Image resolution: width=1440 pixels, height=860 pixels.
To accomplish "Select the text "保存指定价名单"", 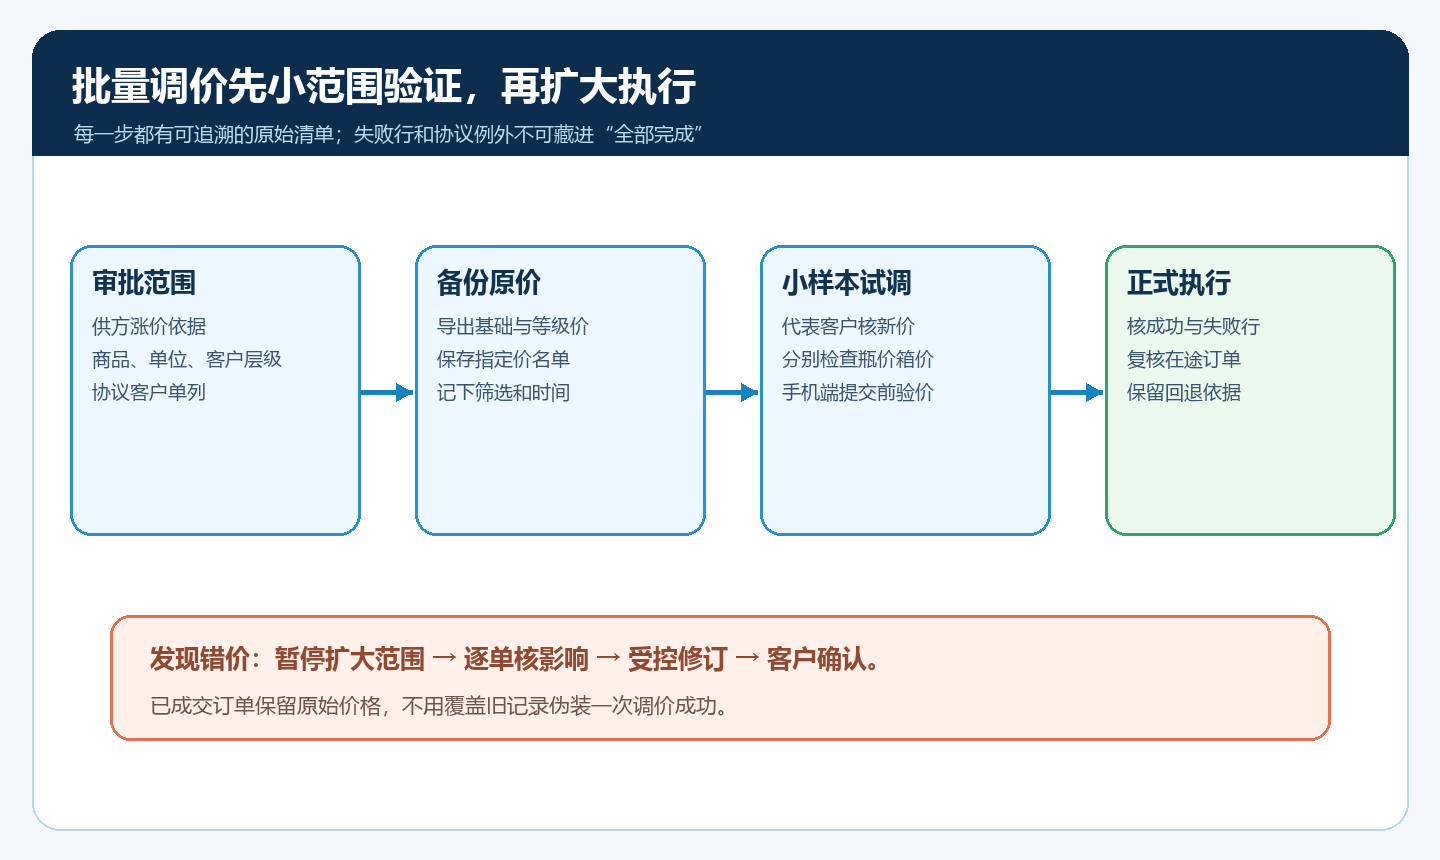I will pyautogui.click(x=503, y=359).
